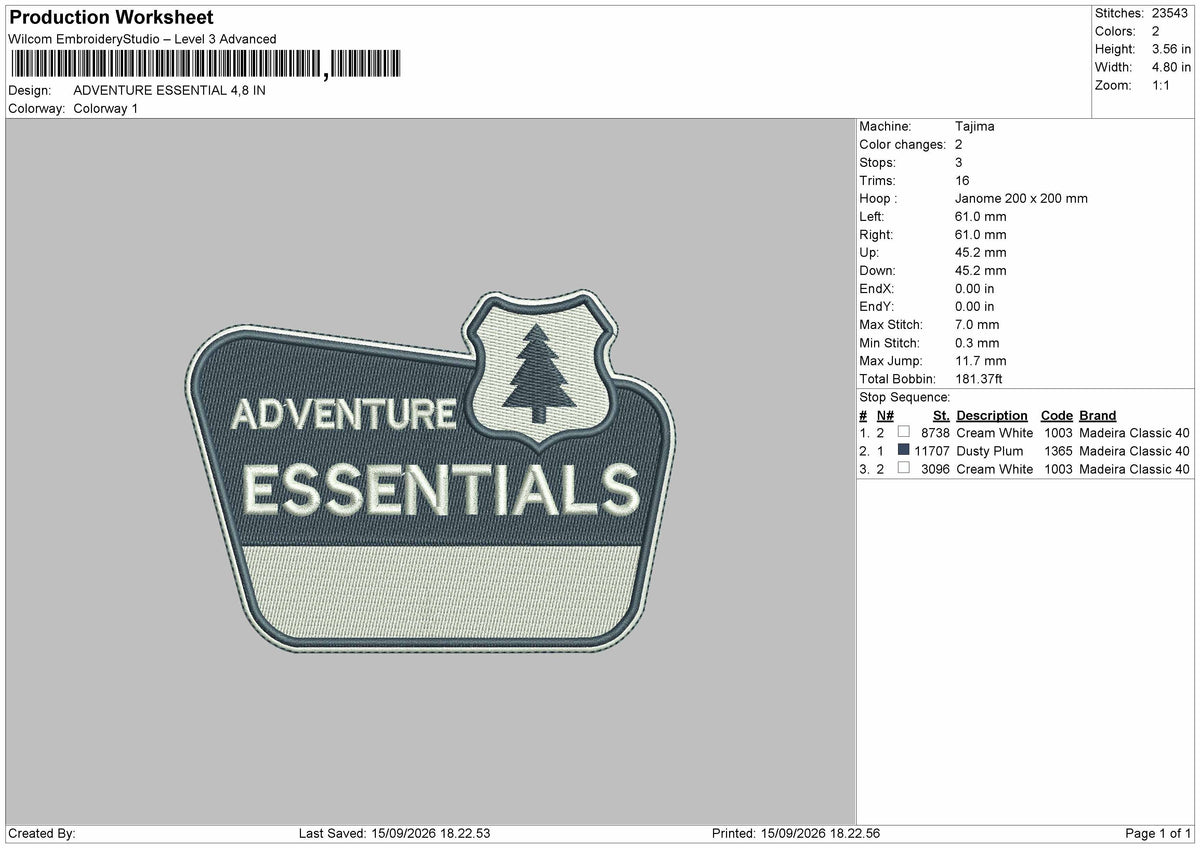
Task: Click the Dusty Plum color swatch
Action: [x=904, y=450]
